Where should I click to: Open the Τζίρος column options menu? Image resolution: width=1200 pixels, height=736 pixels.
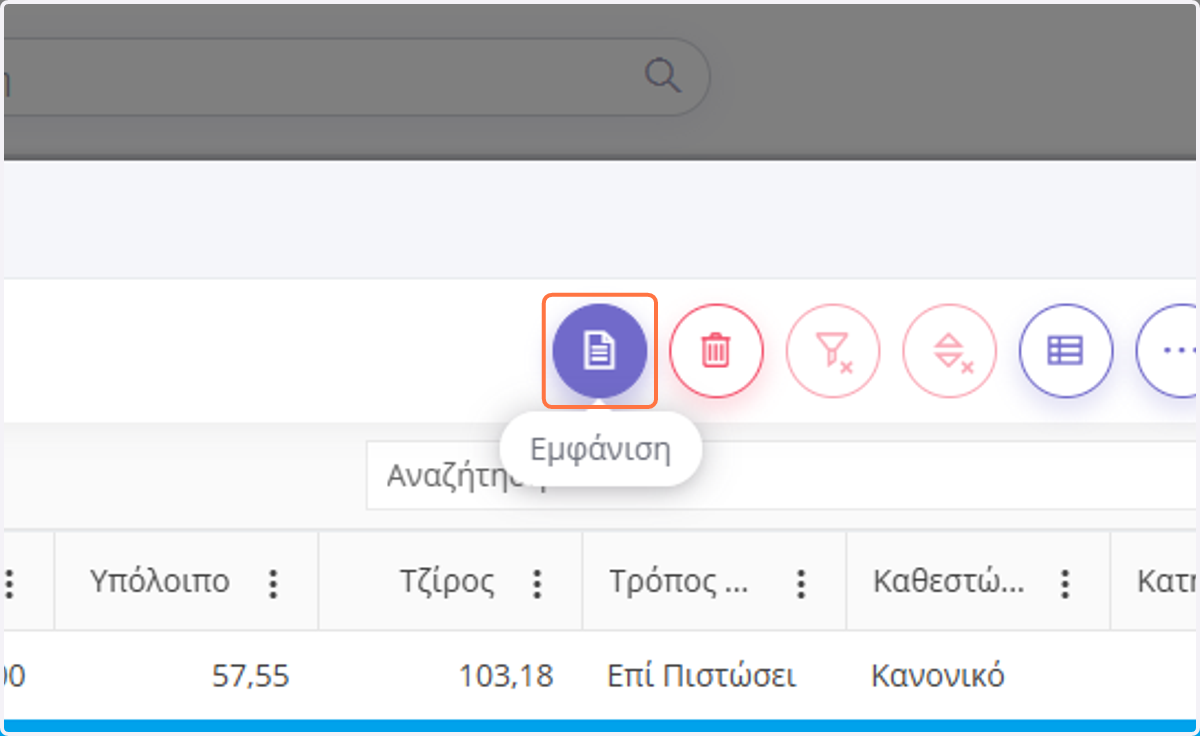point(538,583)
